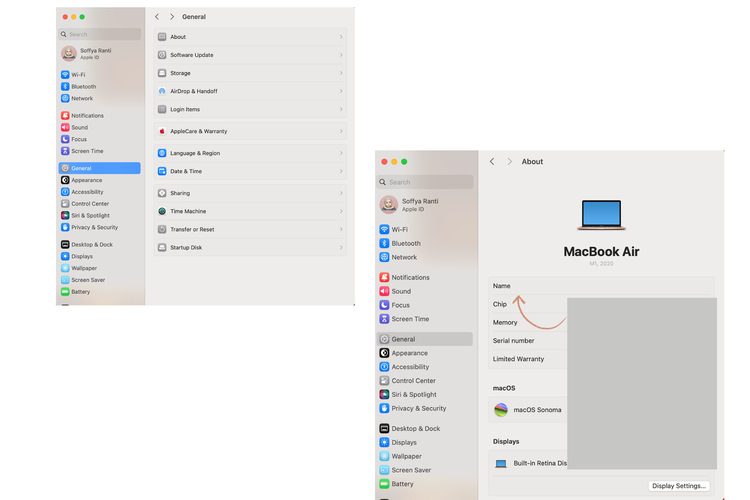Click the macOS Sonoma icon
The height and width of the screenshot is (500, 750).
[x=501, y=410]
